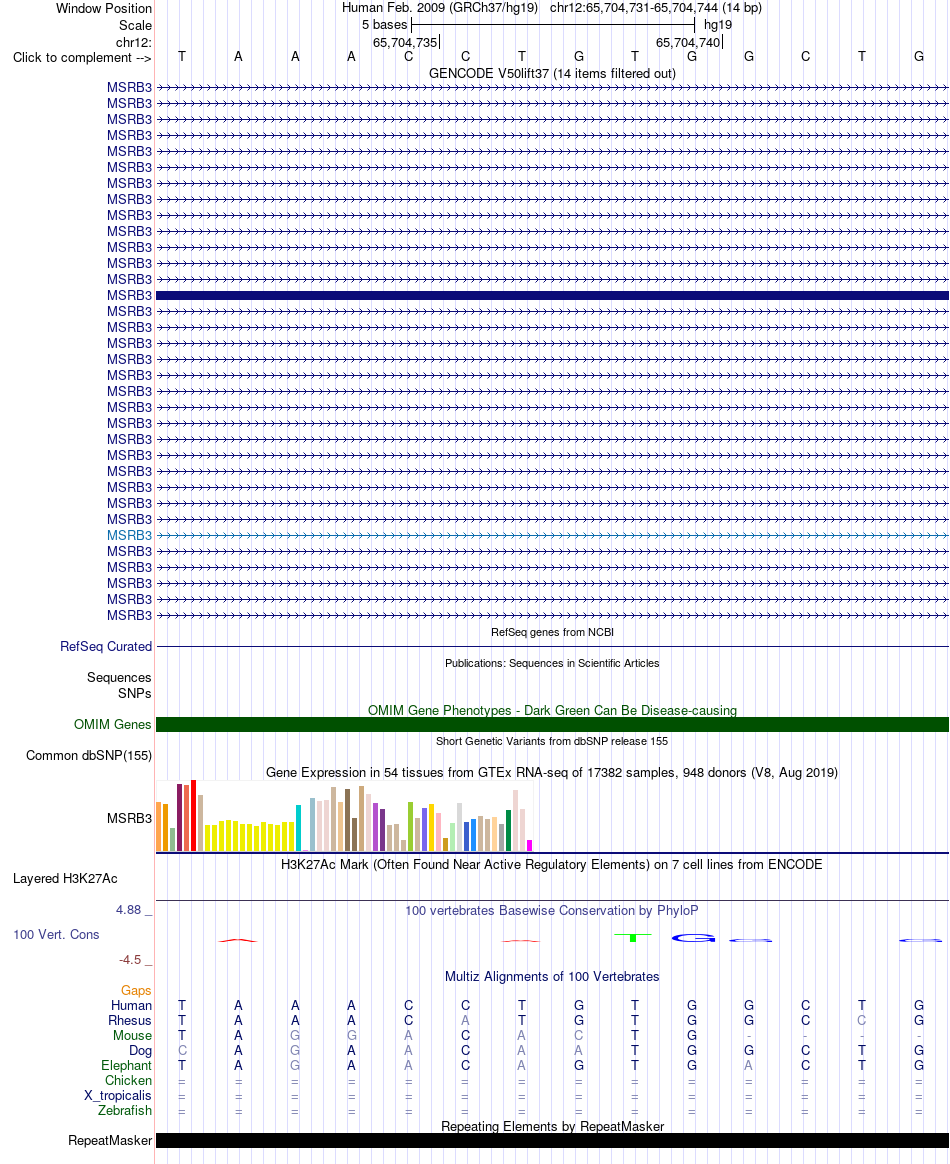Click 'Repeating Elements by RepeatMasker' title
The height and width of the screenshot is (1164, 950).
coord(552,1127)
